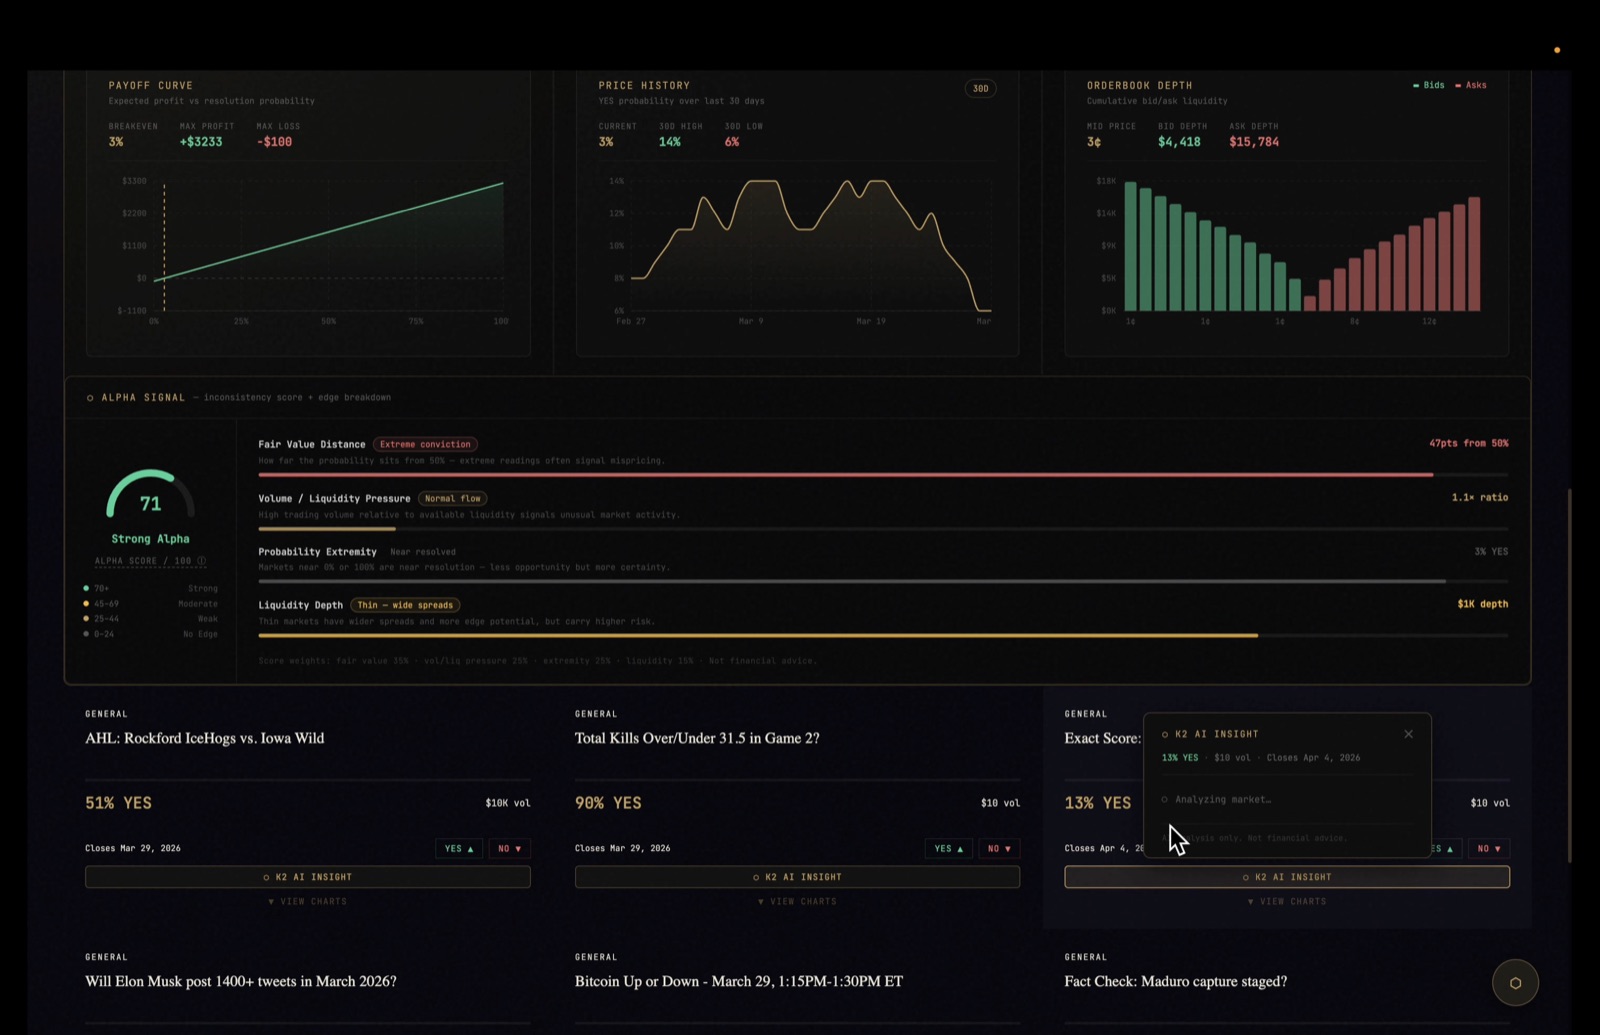Click the Max Profit value +$3233

pos(201,142)
